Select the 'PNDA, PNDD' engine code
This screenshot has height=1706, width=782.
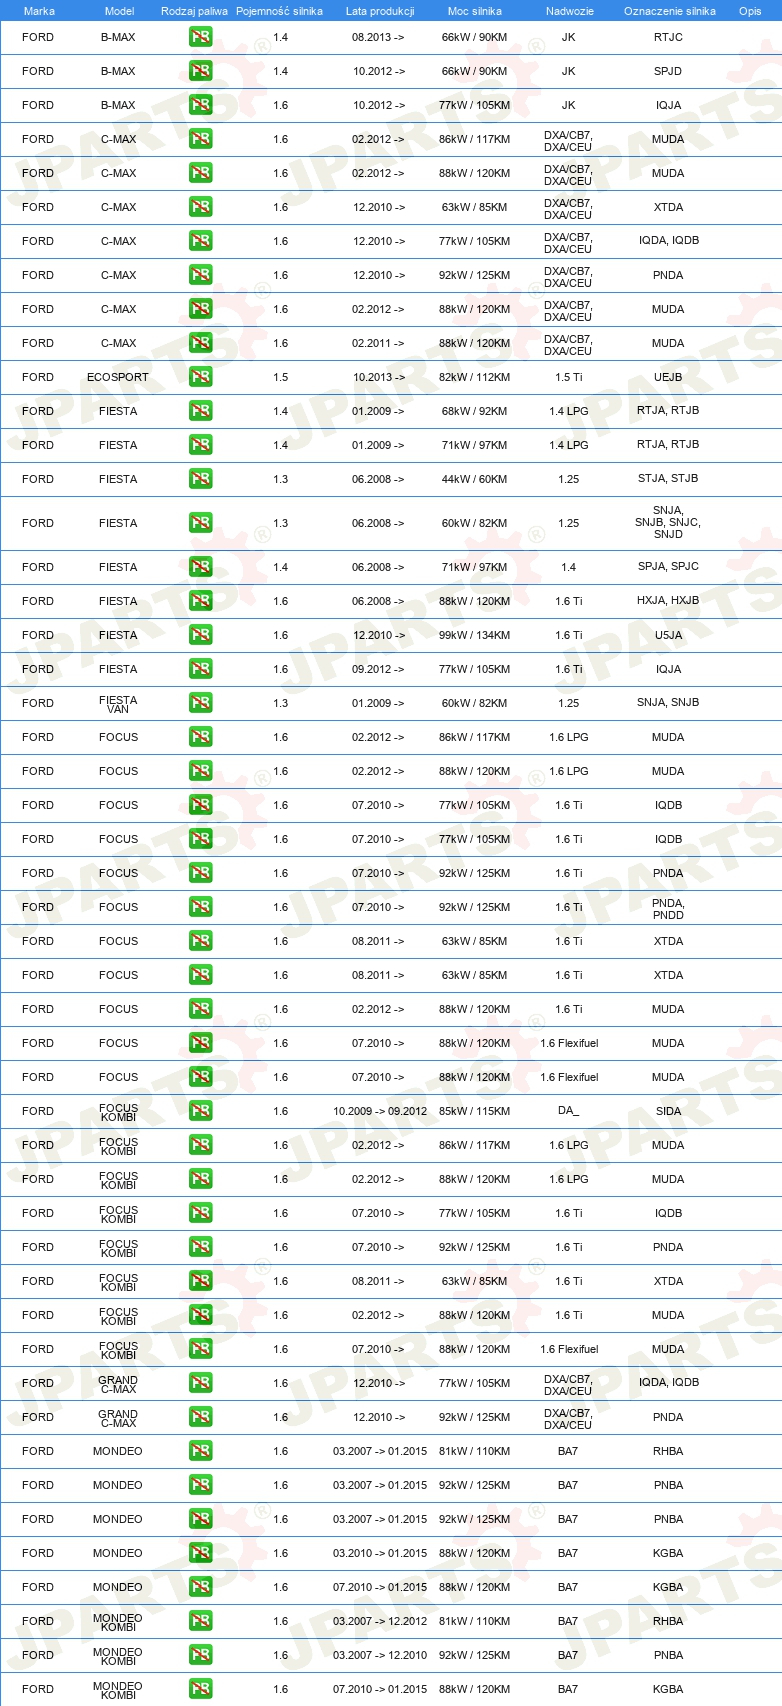tap(668, 908)
